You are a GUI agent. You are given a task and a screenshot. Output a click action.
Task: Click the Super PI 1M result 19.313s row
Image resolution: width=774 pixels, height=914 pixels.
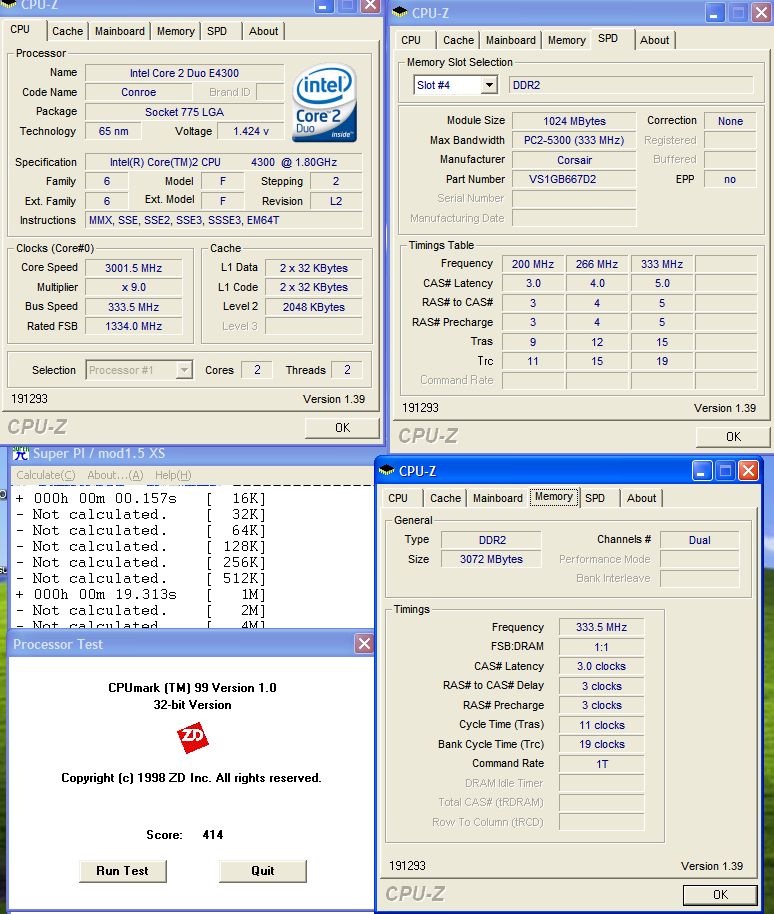point(140,595)
